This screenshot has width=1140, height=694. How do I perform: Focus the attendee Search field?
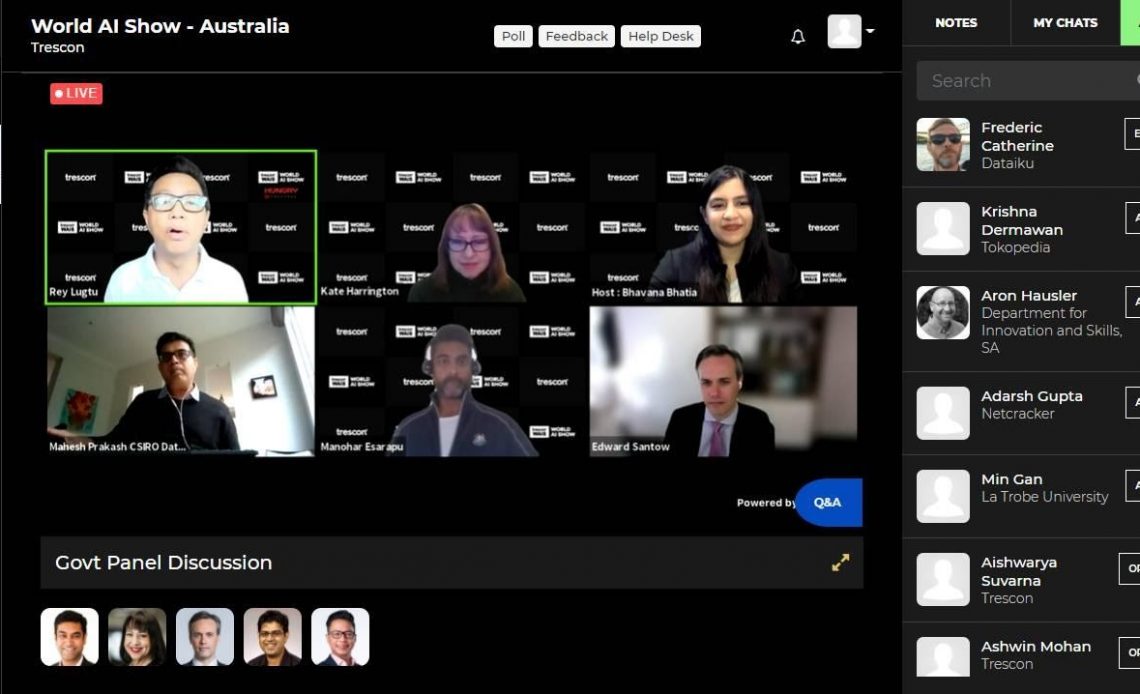pos(1028,81)
